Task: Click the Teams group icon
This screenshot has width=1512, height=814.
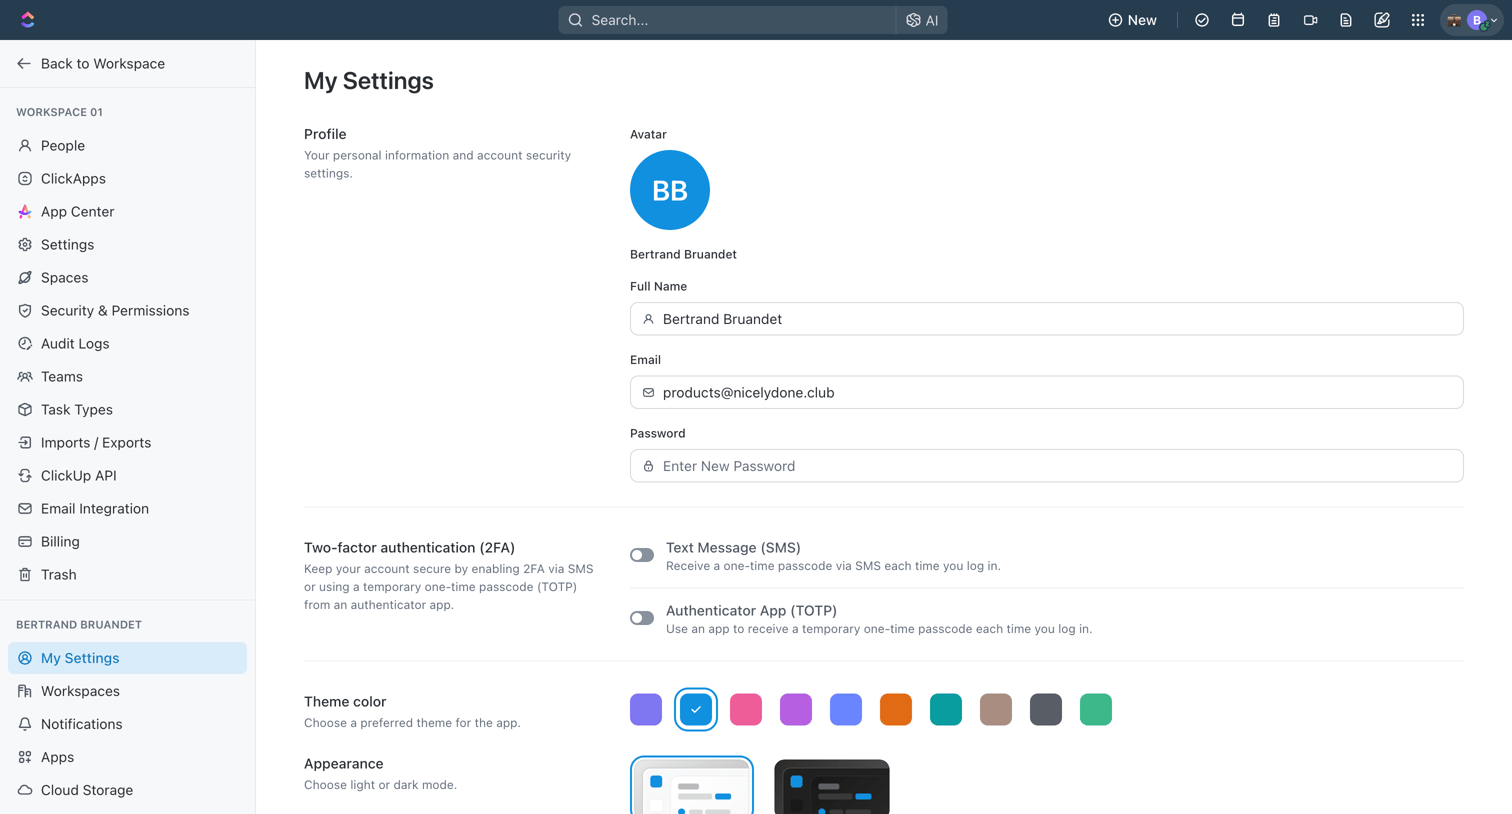Action: [x=25, y=376]
